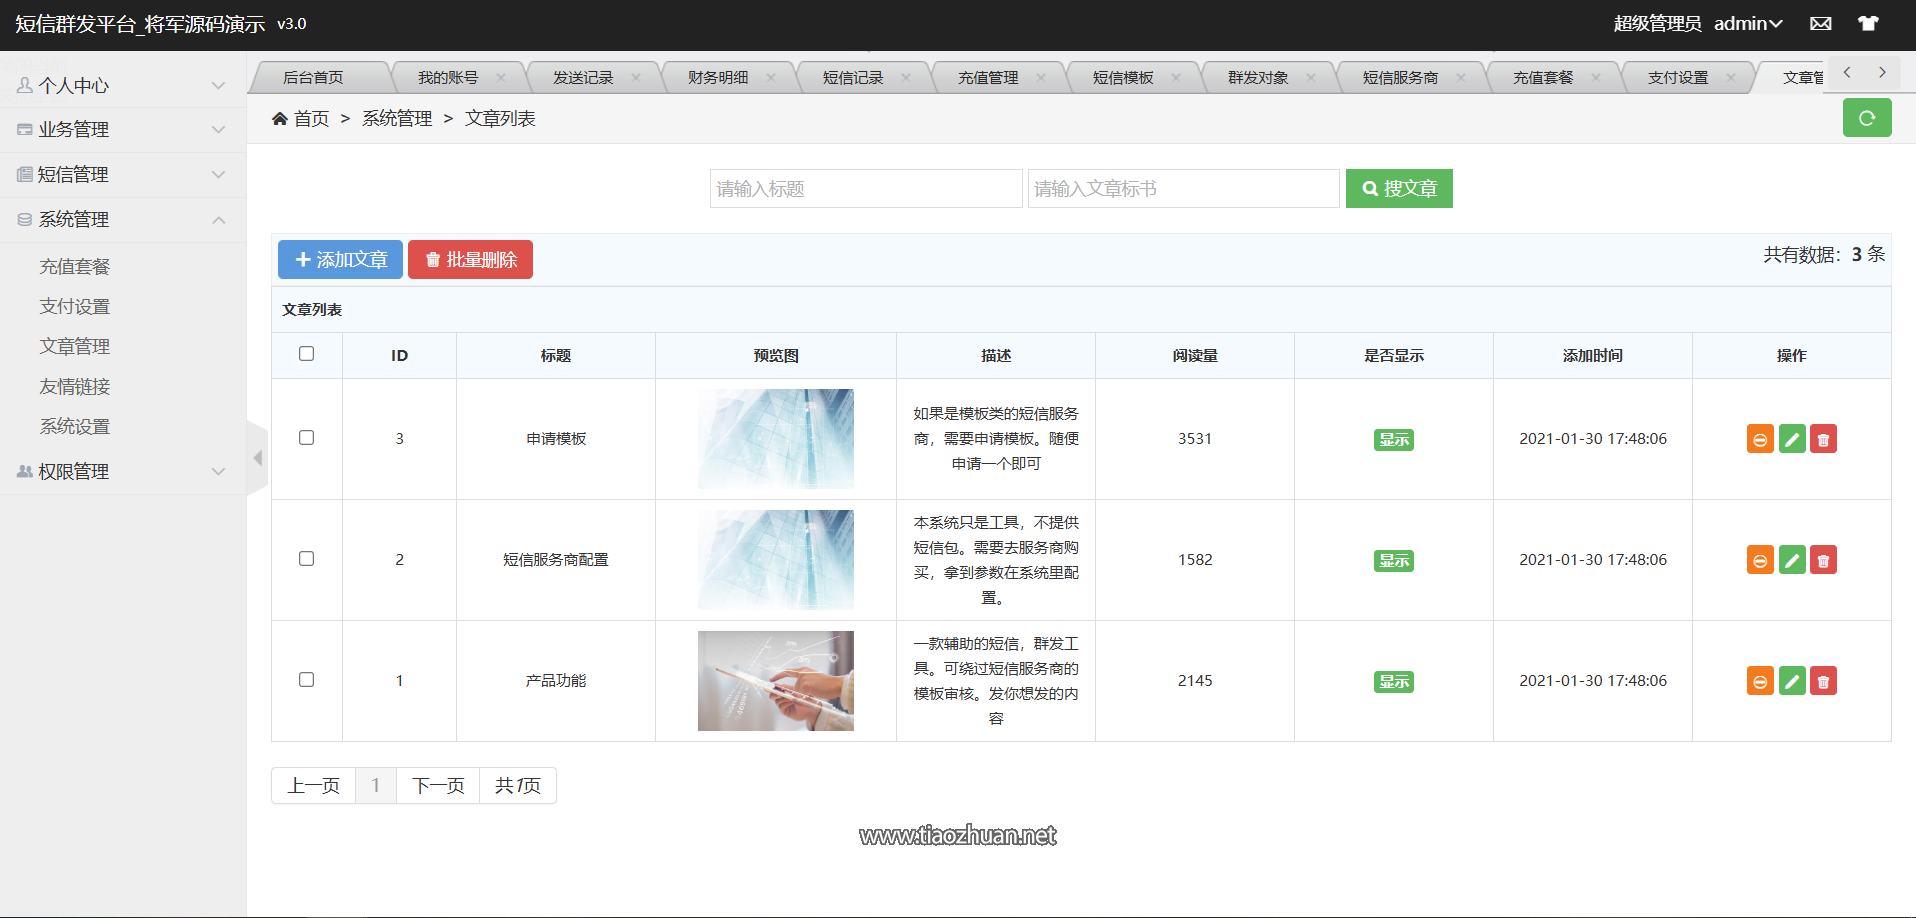Check the checkbox for article ID 3

pyautogui.click(x=307, y=438)
